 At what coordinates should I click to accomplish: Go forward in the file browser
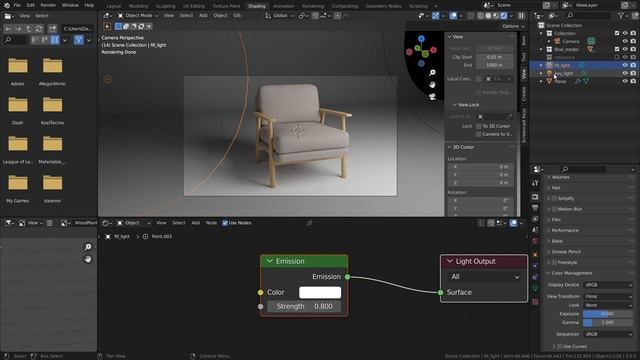[18, 29]
